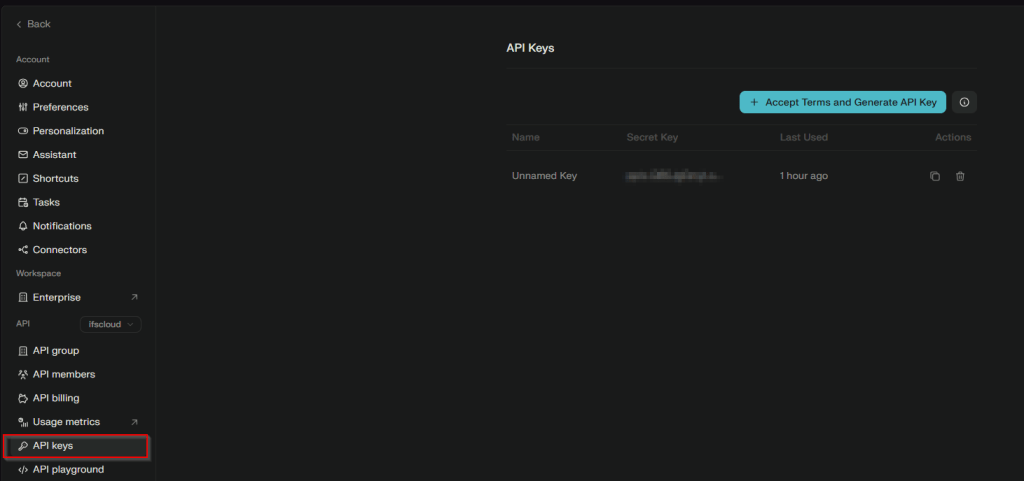Open the ifscloud API group dropdown

click(111, 324)
